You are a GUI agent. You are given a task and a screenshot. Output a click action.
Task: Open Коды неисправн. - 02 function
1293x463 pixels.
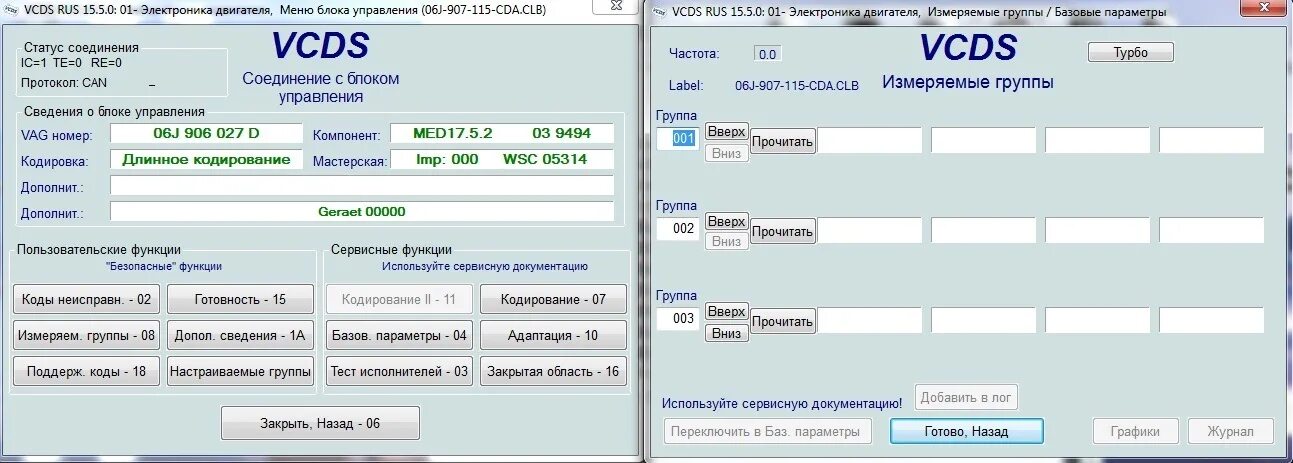click(x=85, y=299)
